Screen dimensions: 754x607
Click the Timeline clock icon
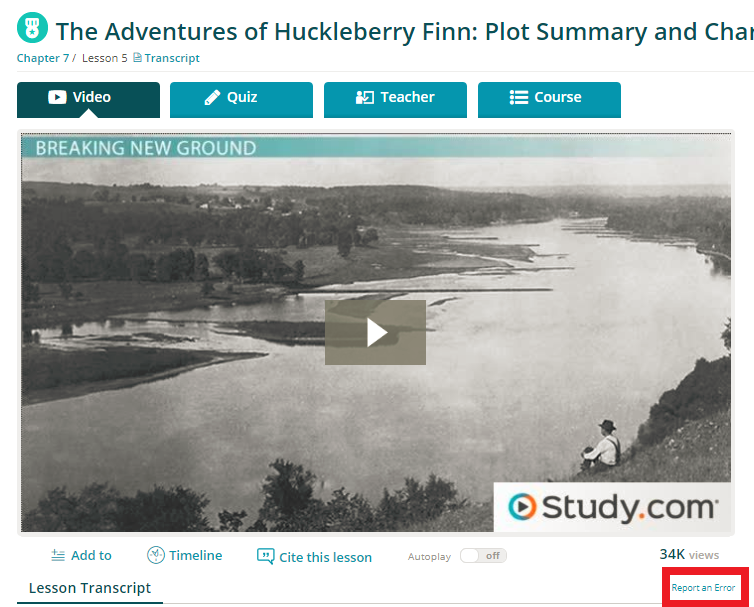pyautogui.click(x=156, y=555)
